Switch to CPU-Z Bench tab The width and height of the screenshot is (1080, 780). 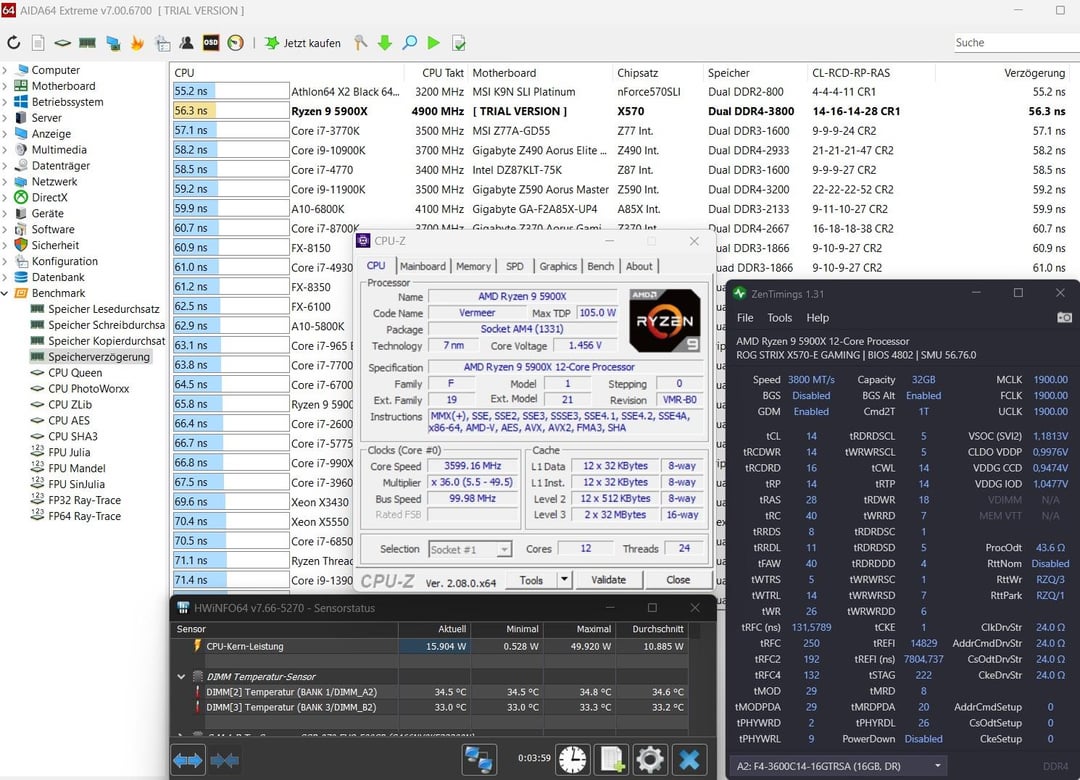(601, 266)
